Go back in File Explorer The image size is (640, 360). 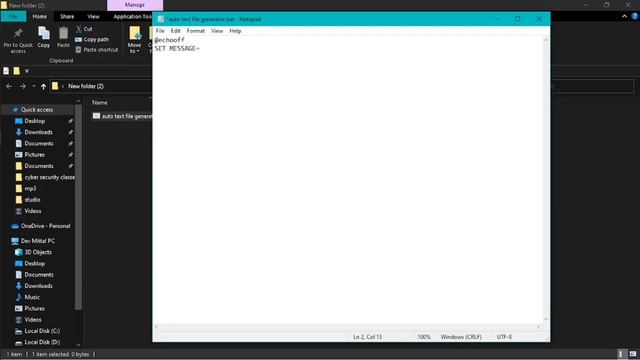pos(9,86)
